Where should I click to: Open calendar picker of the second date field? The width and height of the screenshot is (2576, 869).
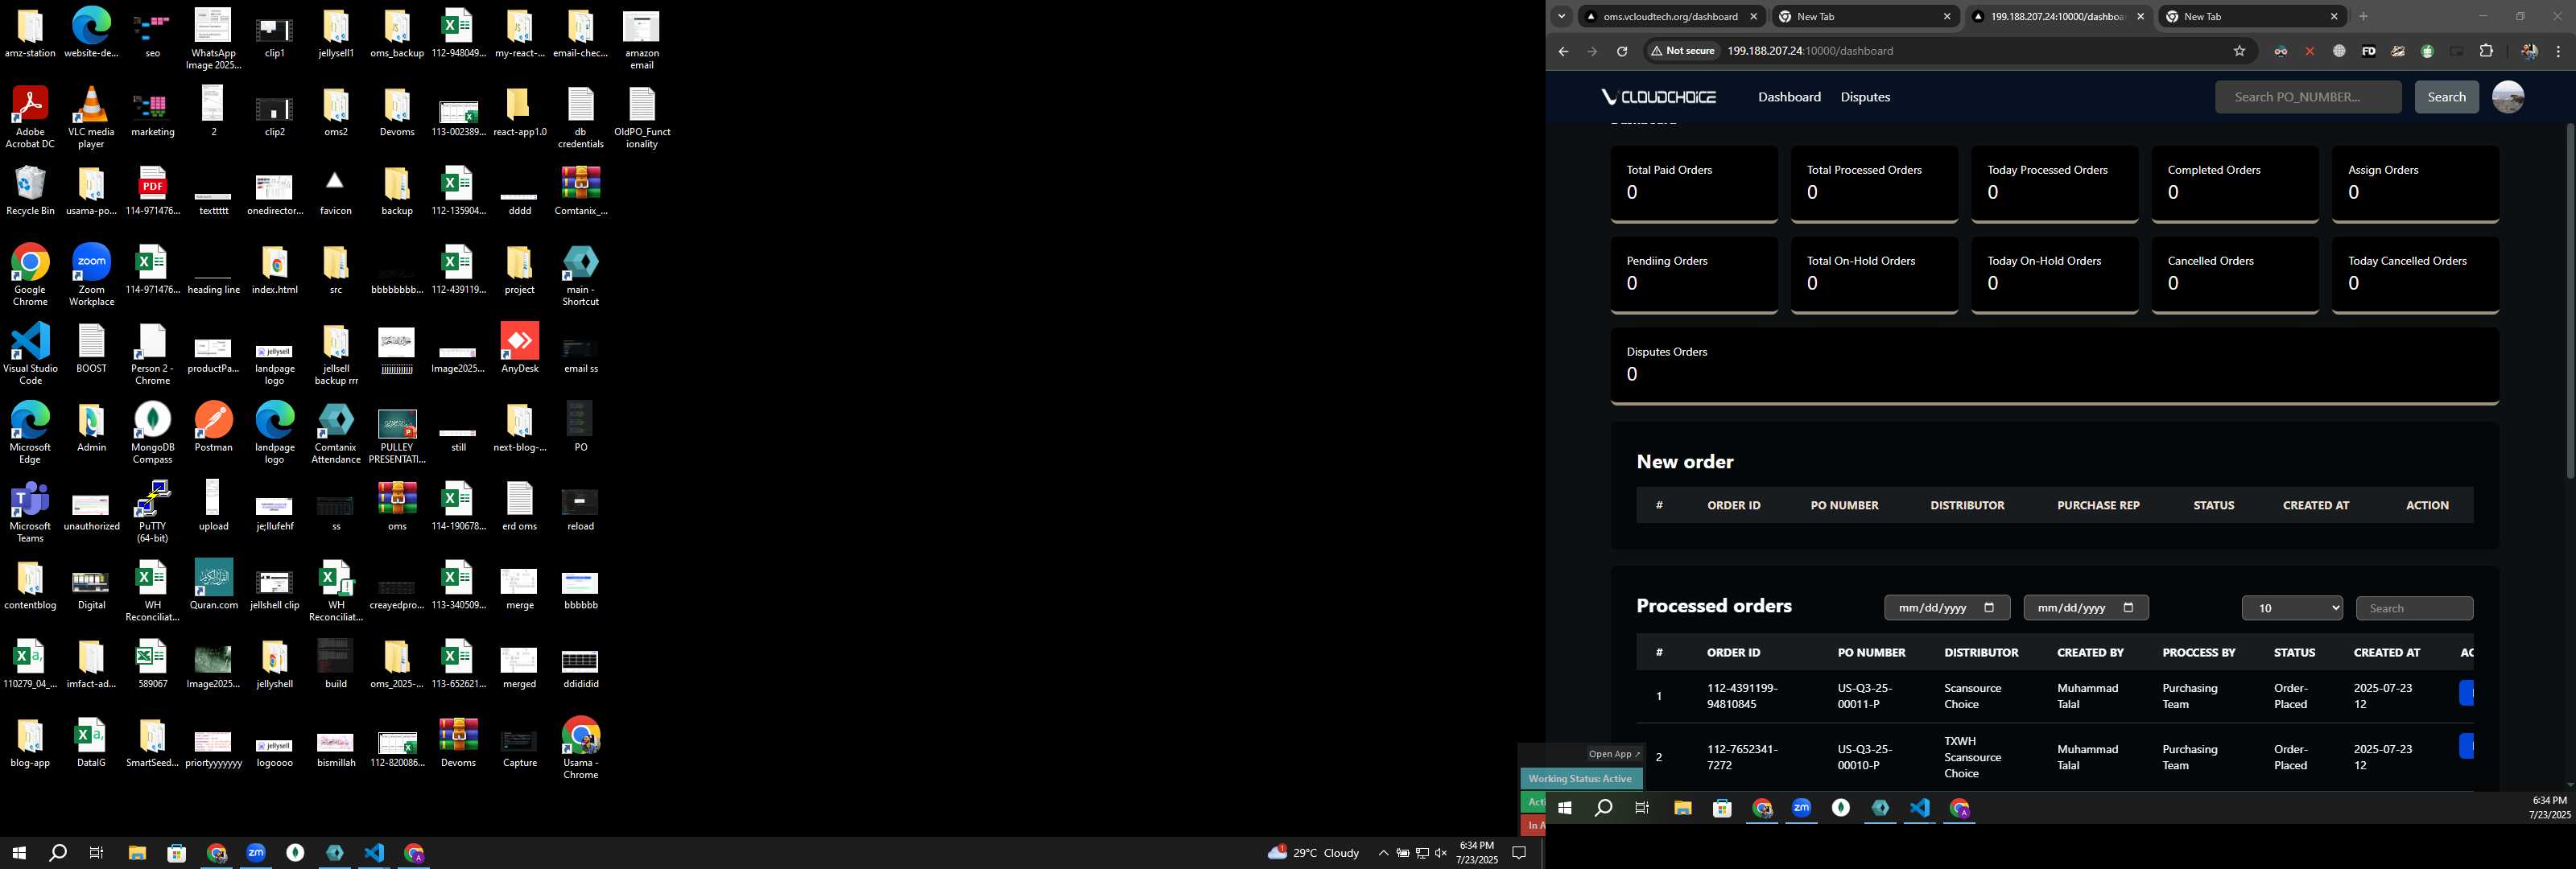click(2128, 608)
